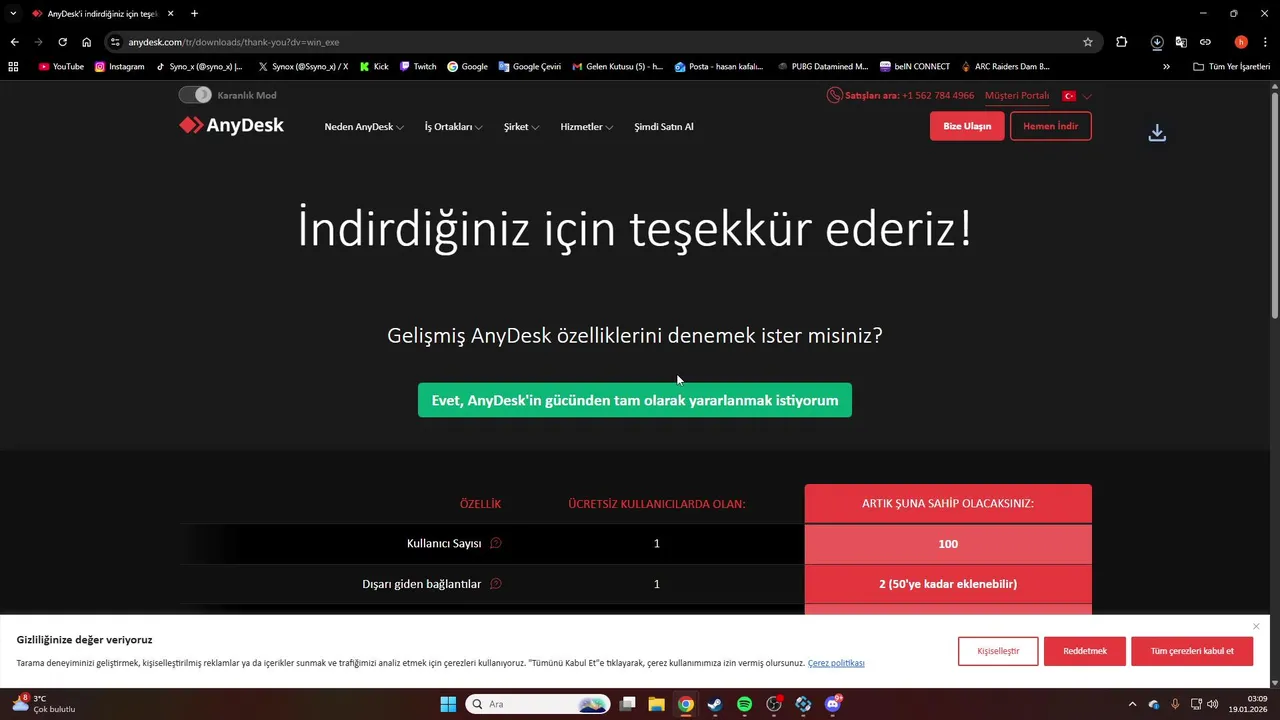
Task: Click the browser back arrow
Action: pyautogui.click(x=14, y=42)
